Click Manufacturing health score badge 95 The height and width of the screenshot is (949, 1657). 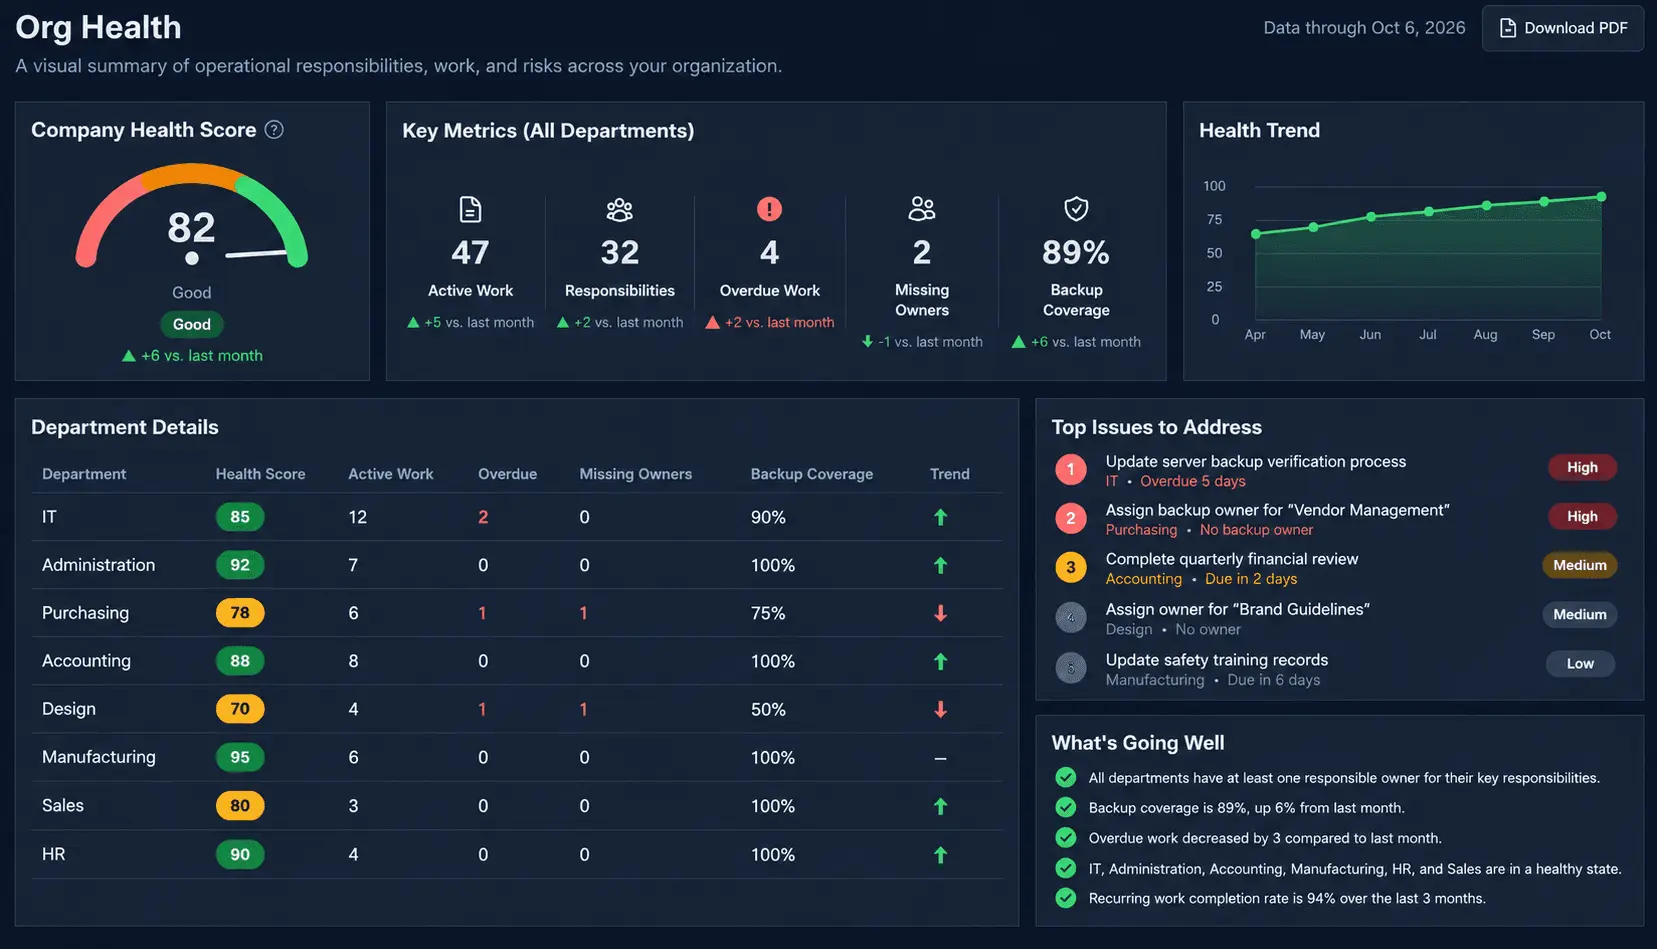tap(240, 757)
